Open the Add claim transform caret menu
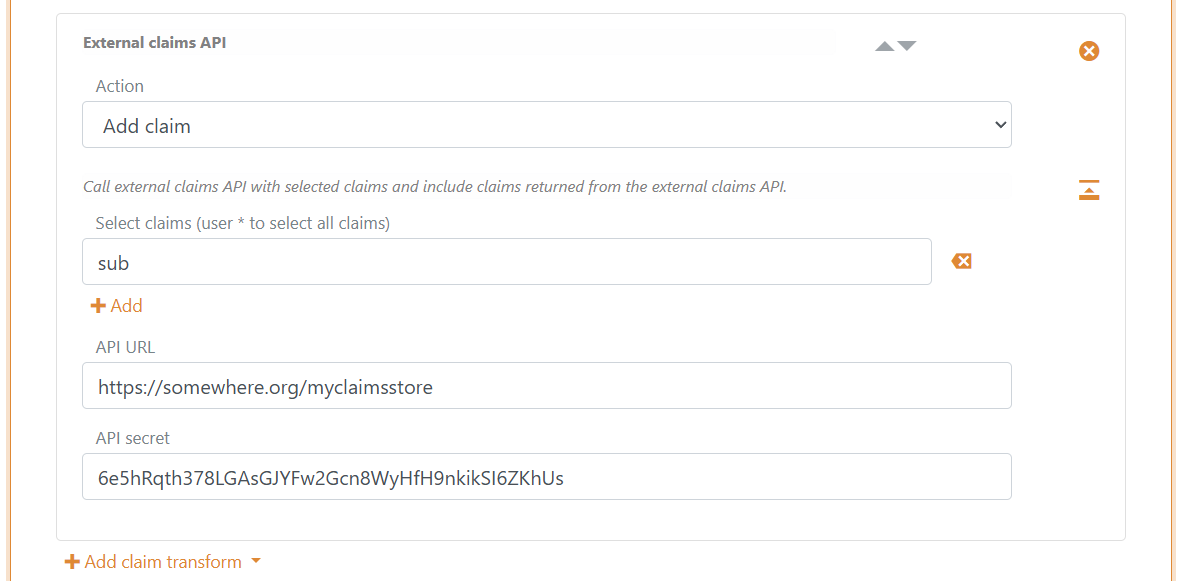This screenshot has width=1182, height=581. (x=258, y=561)
